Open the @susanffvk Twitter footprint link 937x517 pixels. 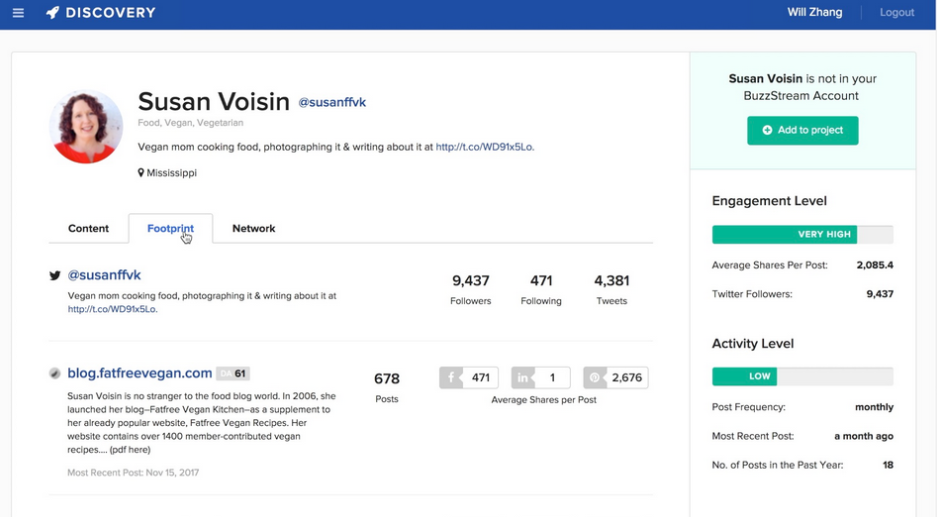click(104, 275)
